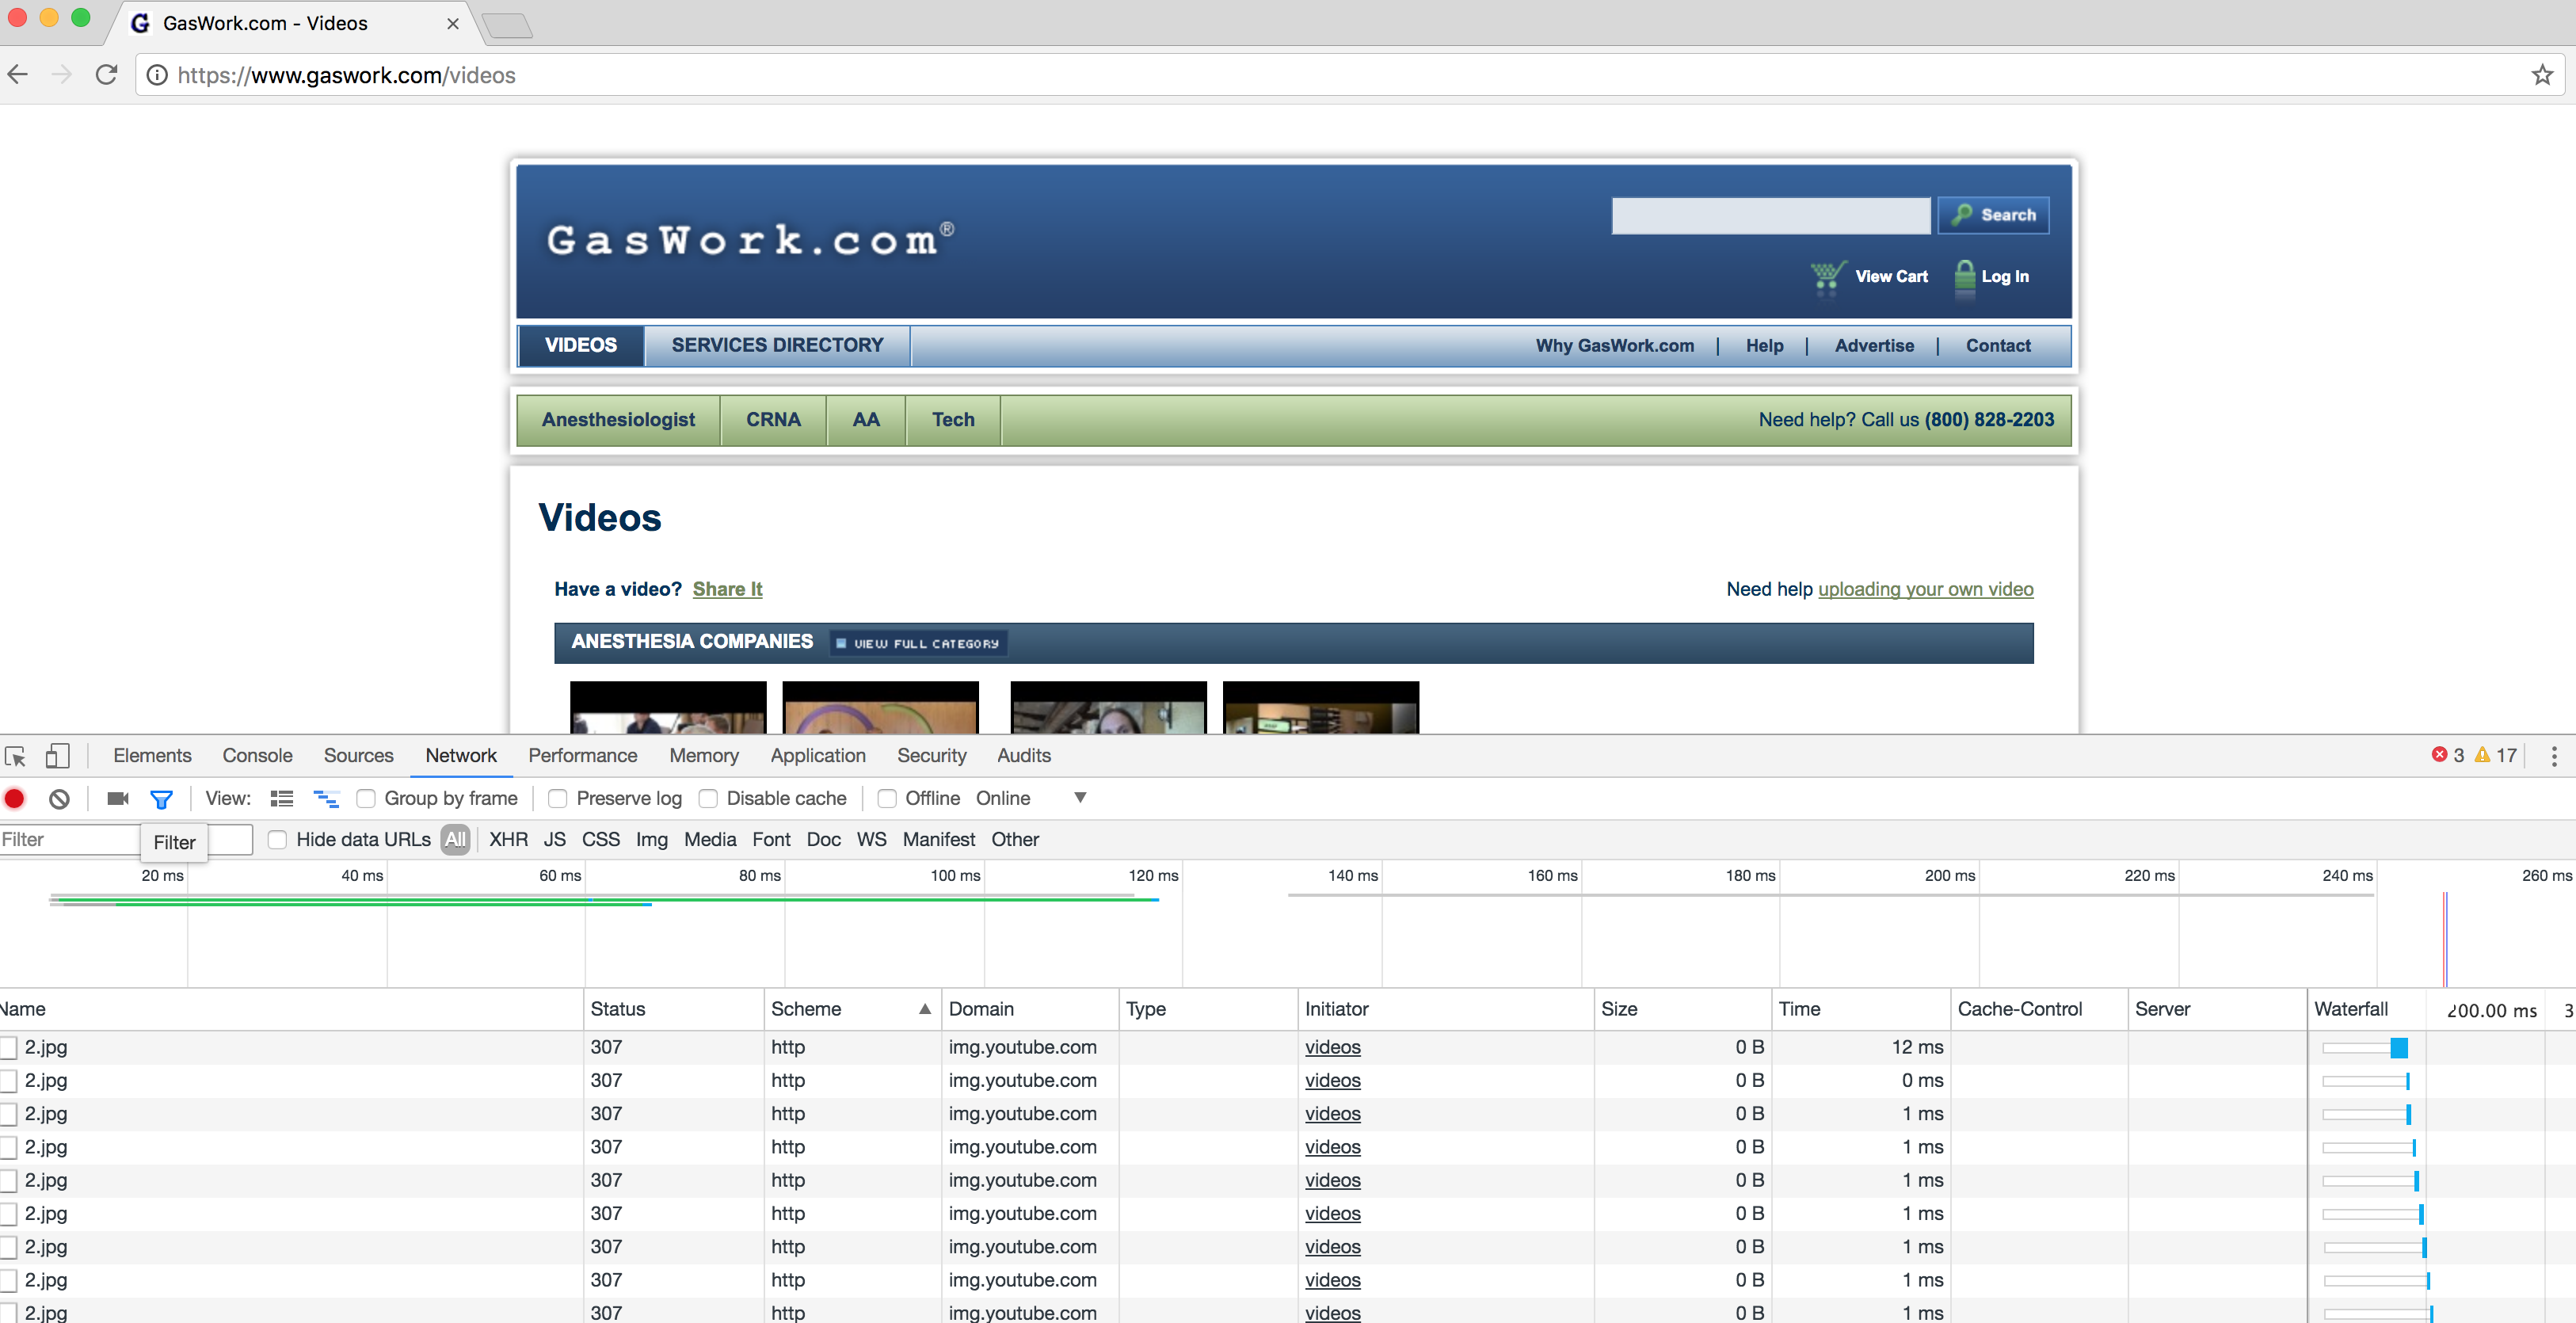This screenshot has width=2576, height=1323.
Task: Click the capture screenshots camera icon
Action: (118, 799)
